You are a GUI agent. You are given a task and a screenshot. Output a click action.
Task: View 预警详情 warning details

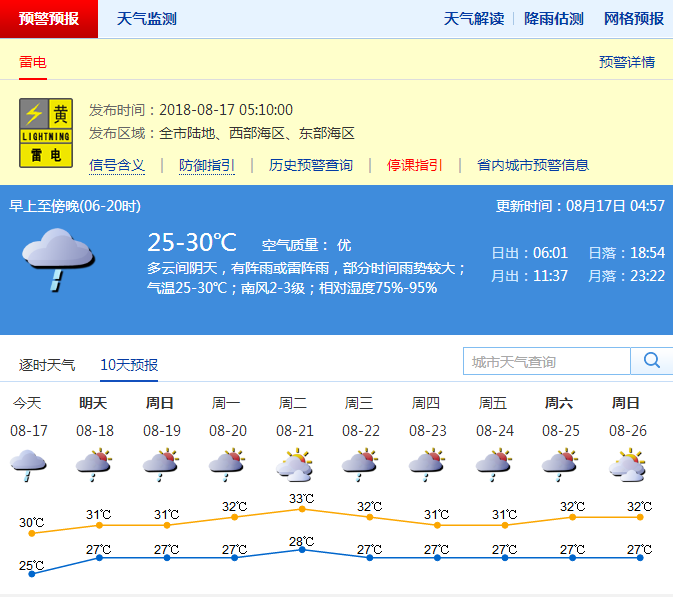[x=627, y=62]
